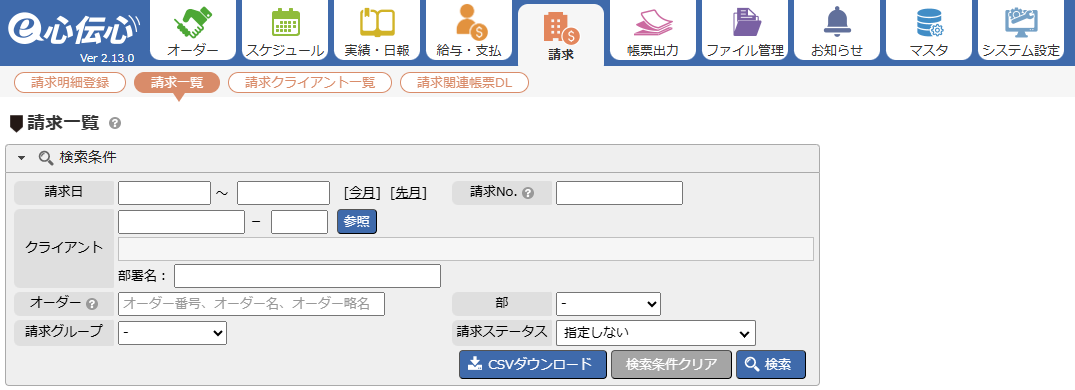Collapse the 検索条件 panel triangle
Image resolution: width=1075 pixels, height=390 pixels.
tap(21, 158)
